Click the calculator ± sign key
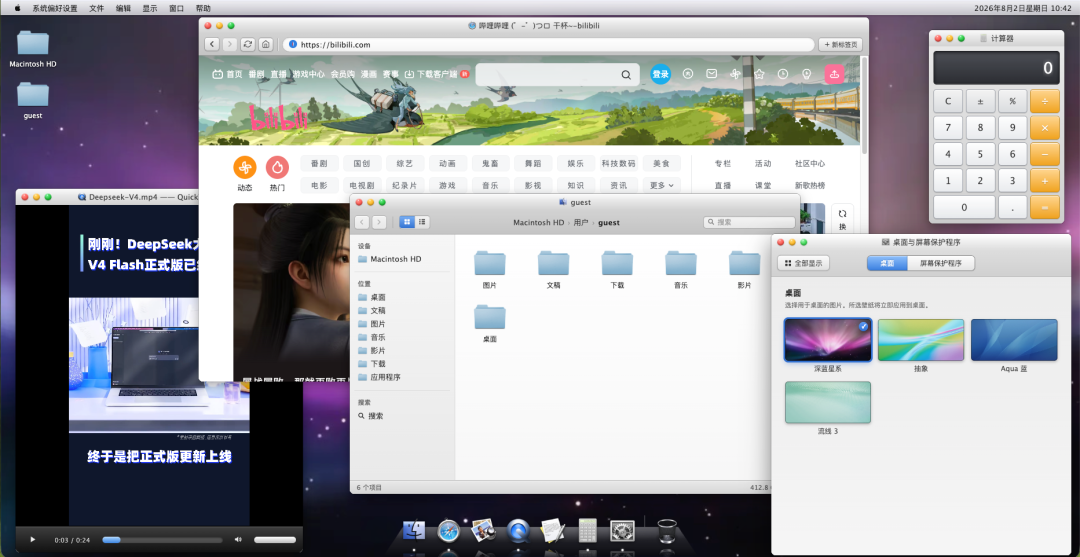Screen dimensions: 1080x557 (x=980, y=101)
